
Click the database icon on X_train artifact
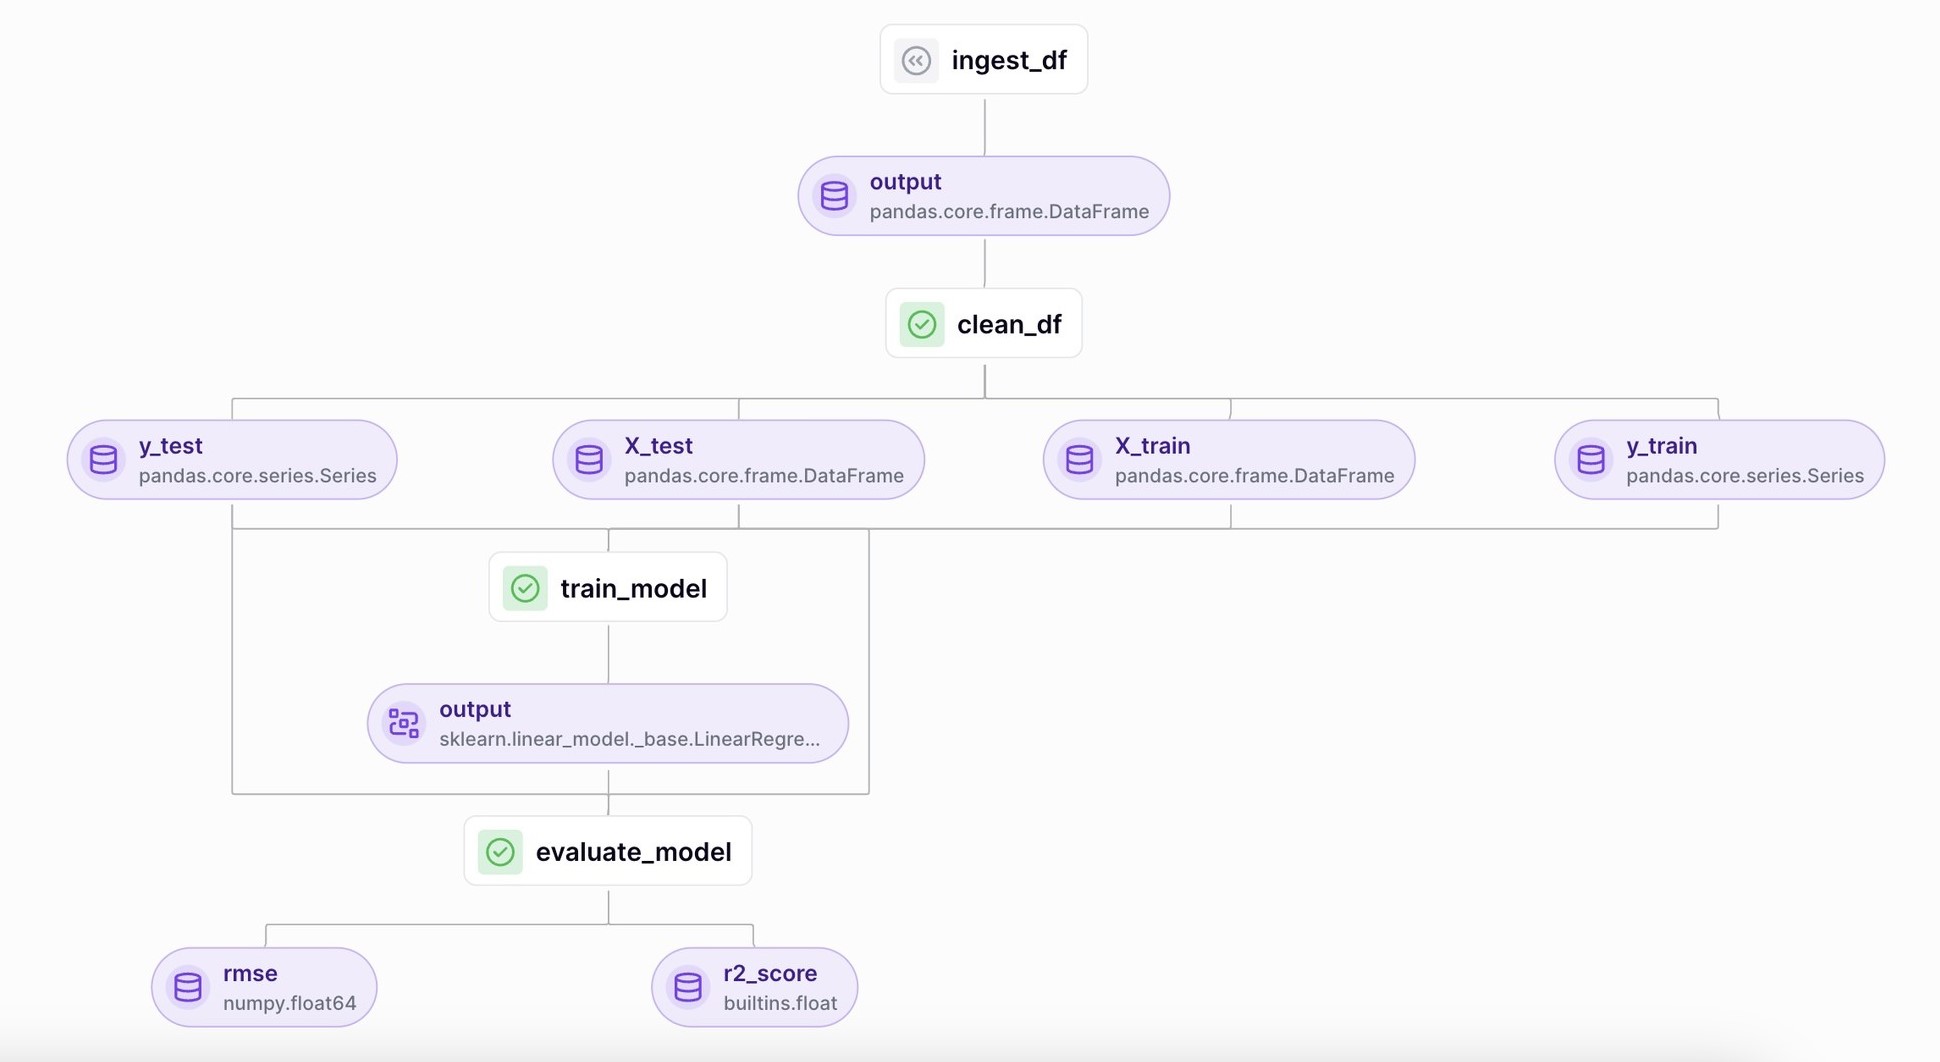pyautogui.click(x=1079, y=460)
